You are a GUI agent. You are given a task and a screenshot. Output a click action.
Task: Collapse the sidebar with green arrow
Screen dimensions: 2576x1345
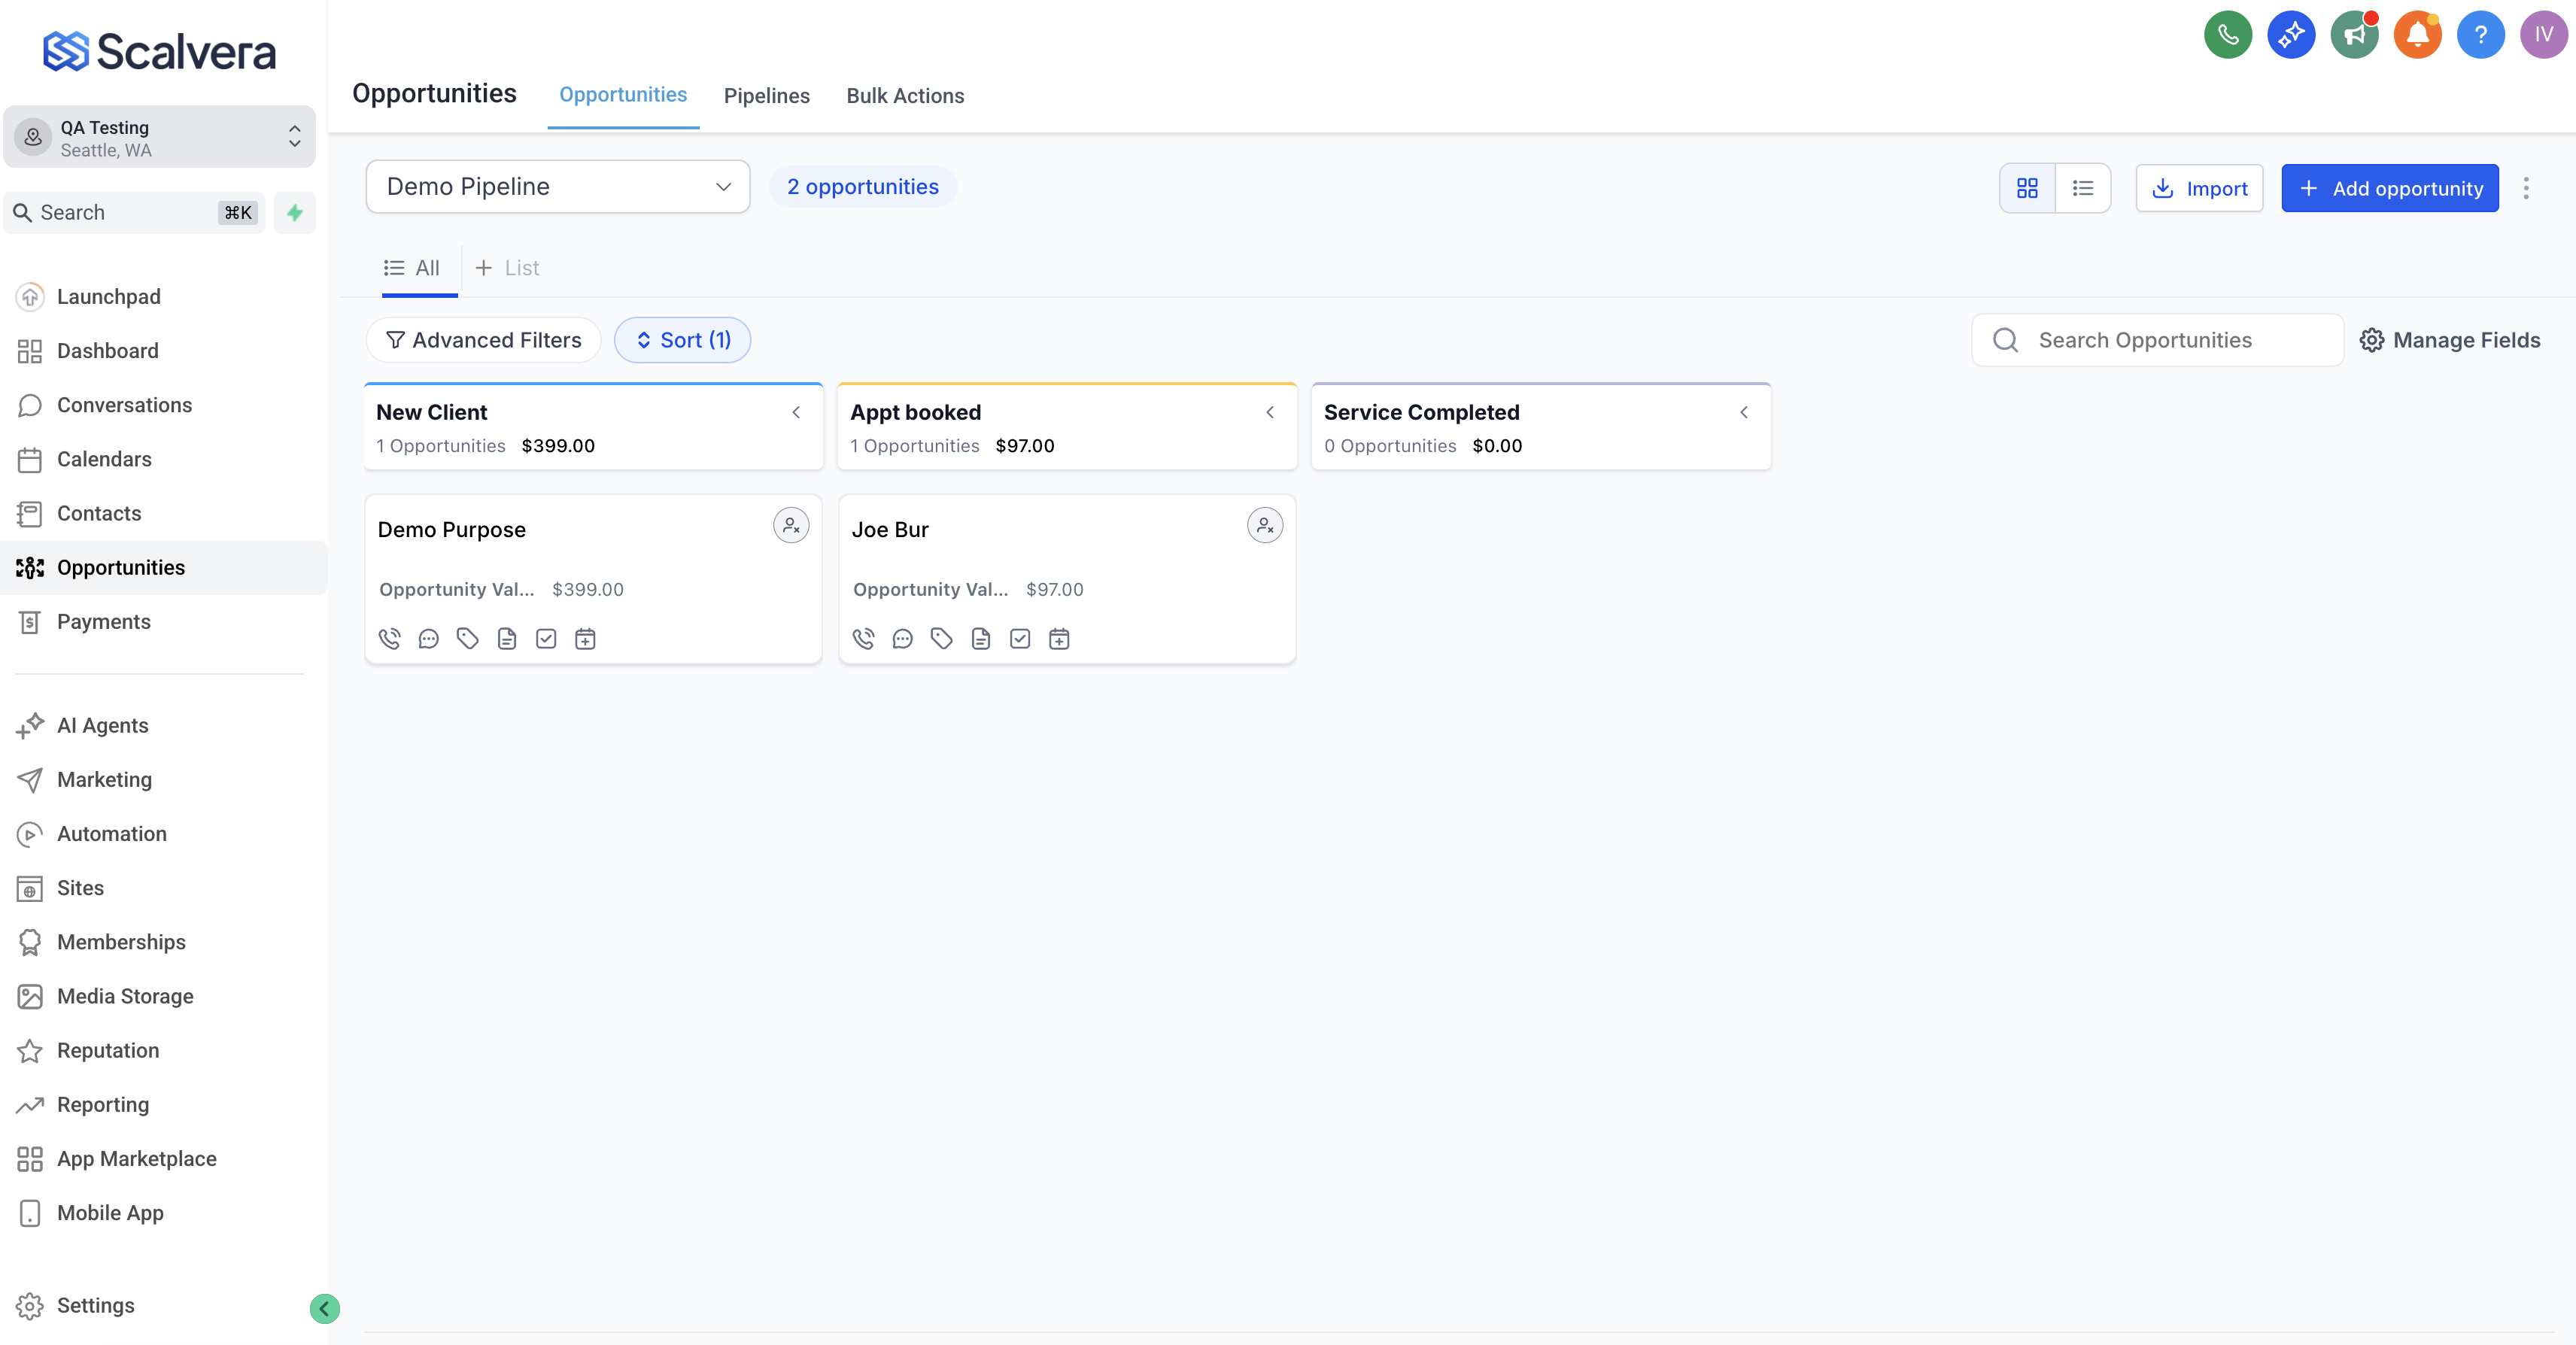pos(324,1308)
